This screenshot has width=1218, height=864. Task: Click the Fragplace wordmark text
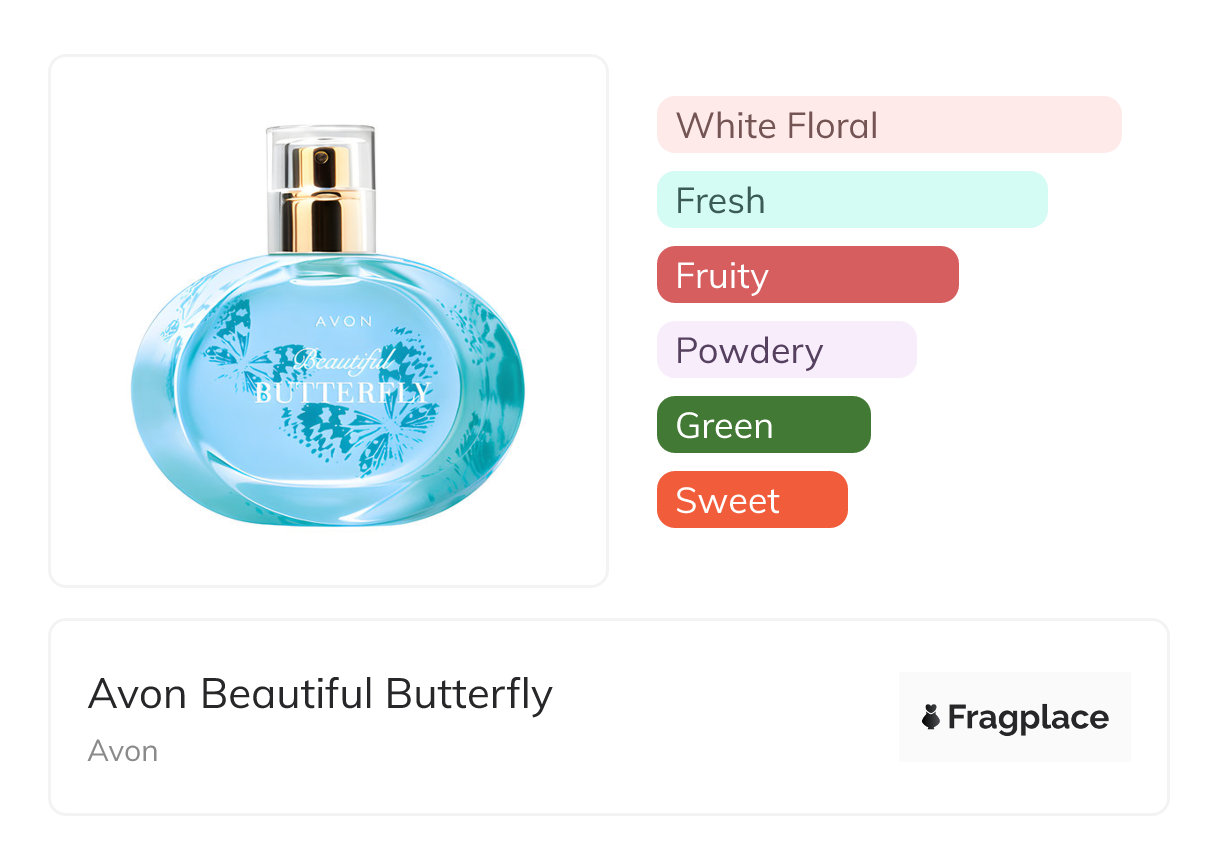pyautogui.click(x=1028, y=718)
